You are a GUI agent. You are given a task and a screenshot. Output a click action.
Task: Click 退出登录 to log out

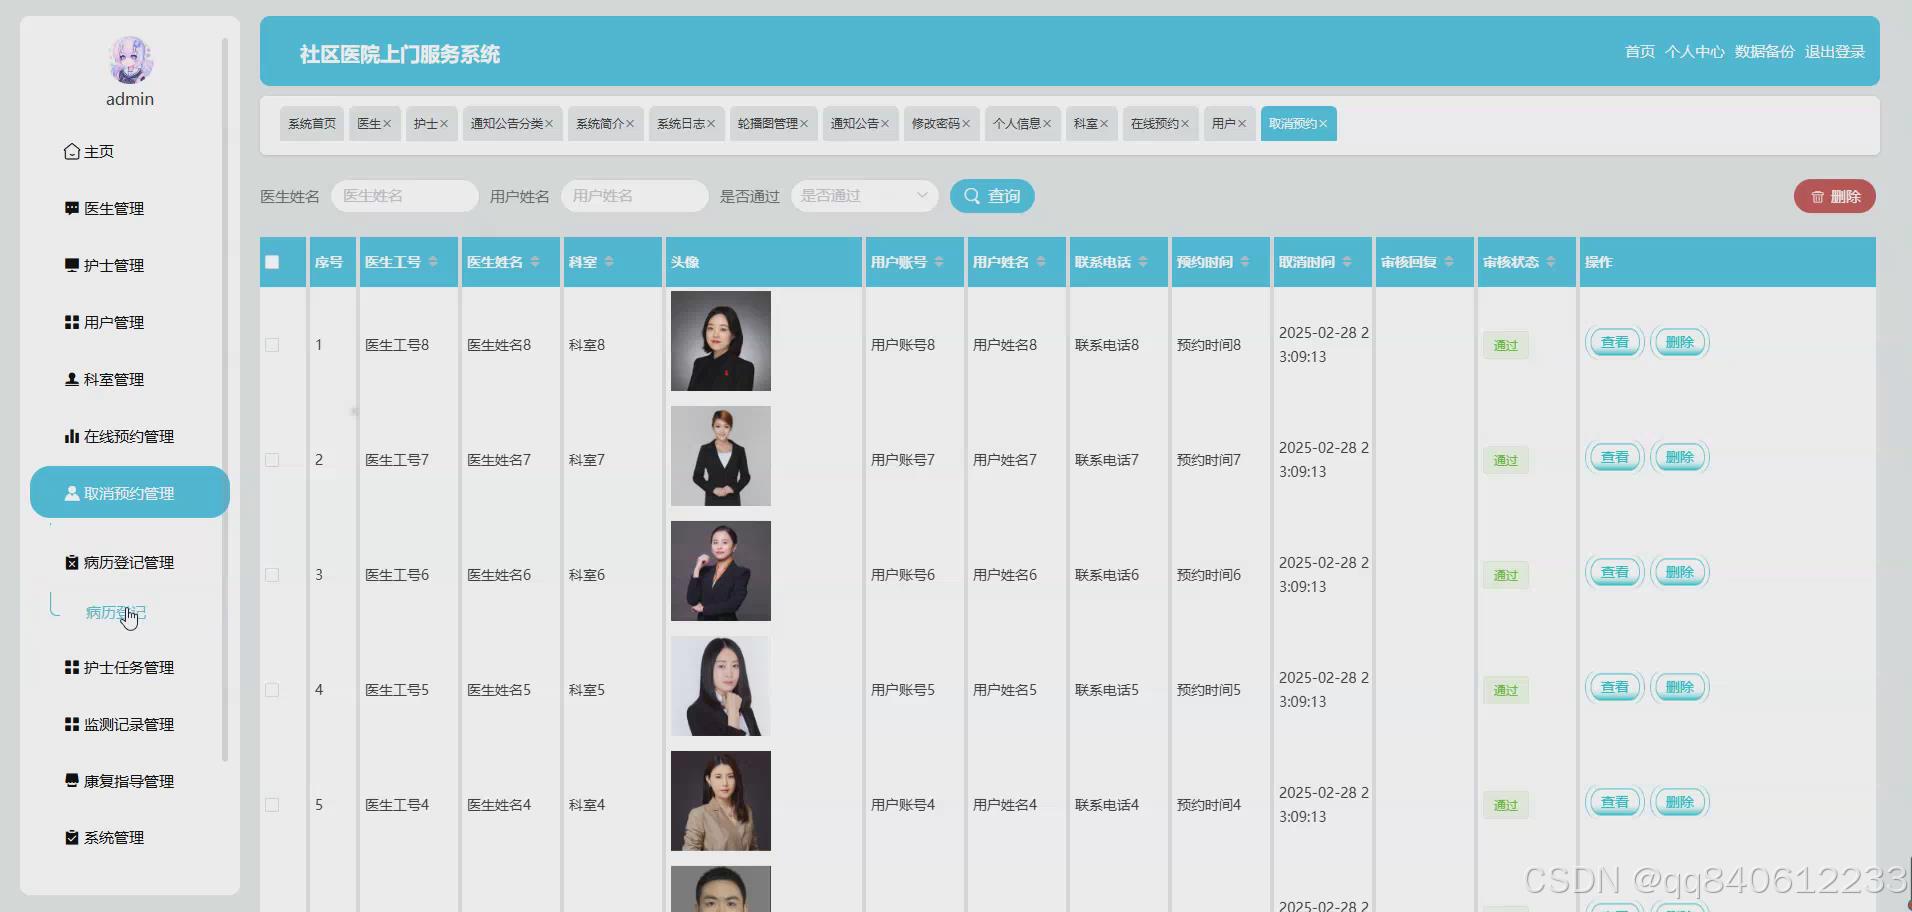[1834, 52]
